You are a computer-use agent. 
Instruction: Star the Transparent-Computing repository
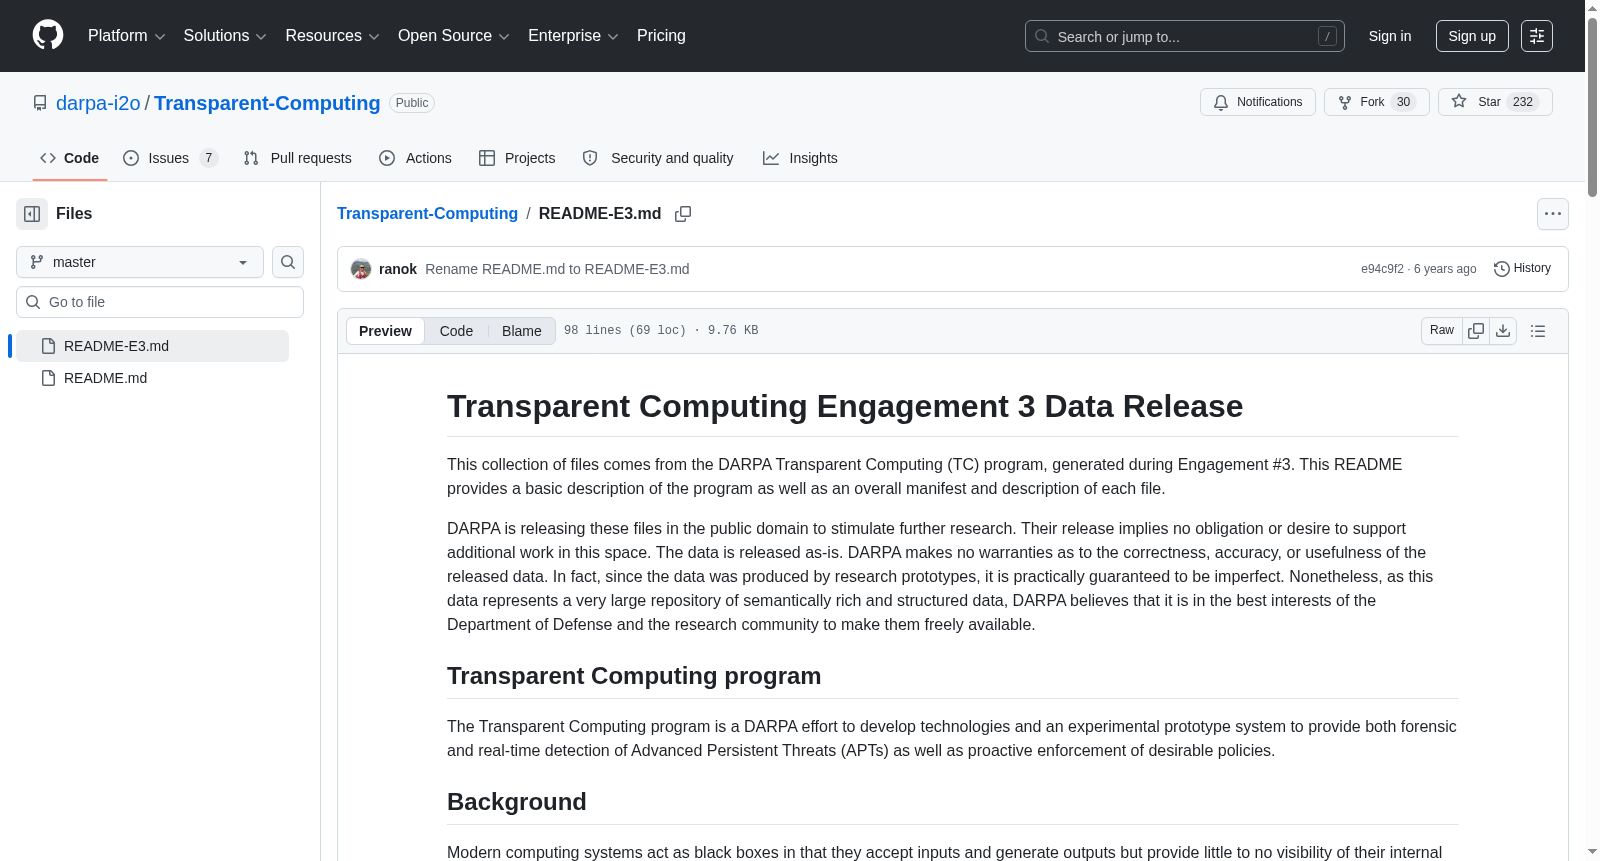pyautogui.click(x=1495, y=102)
